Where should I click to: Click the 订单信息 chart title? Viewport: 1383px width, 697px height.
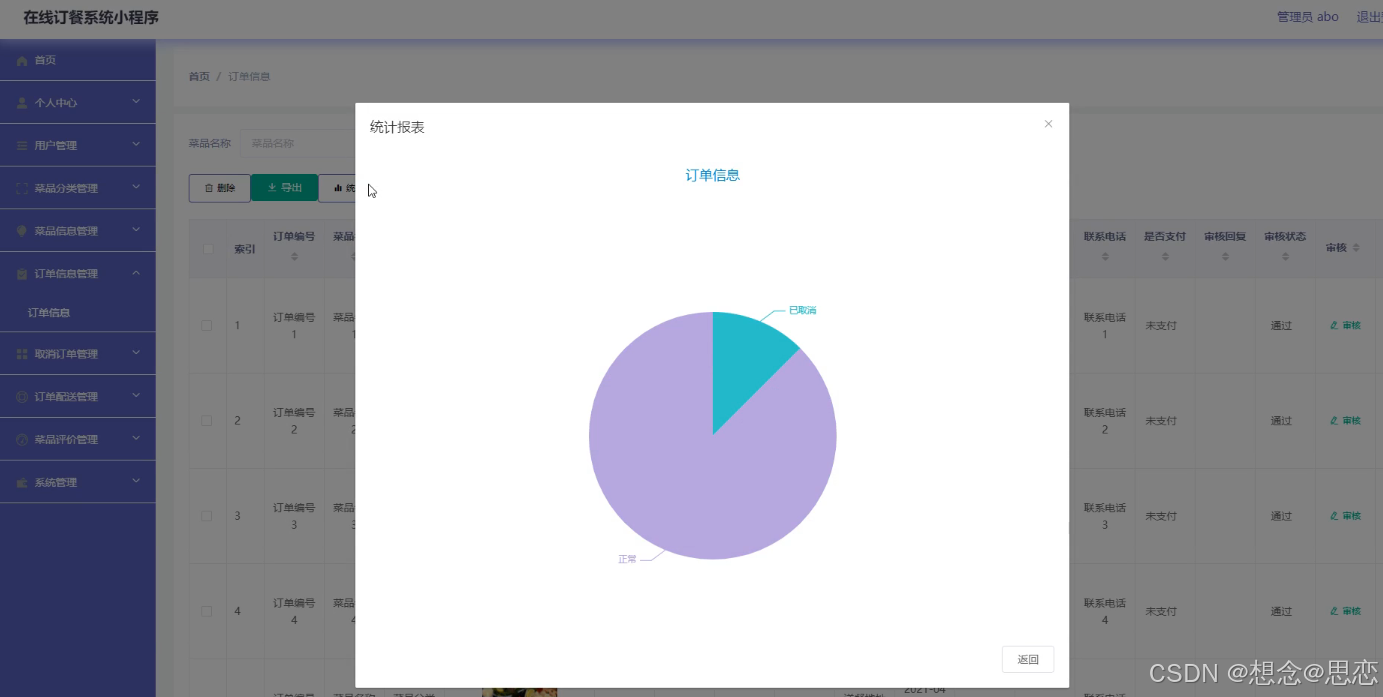pos(713,175)
